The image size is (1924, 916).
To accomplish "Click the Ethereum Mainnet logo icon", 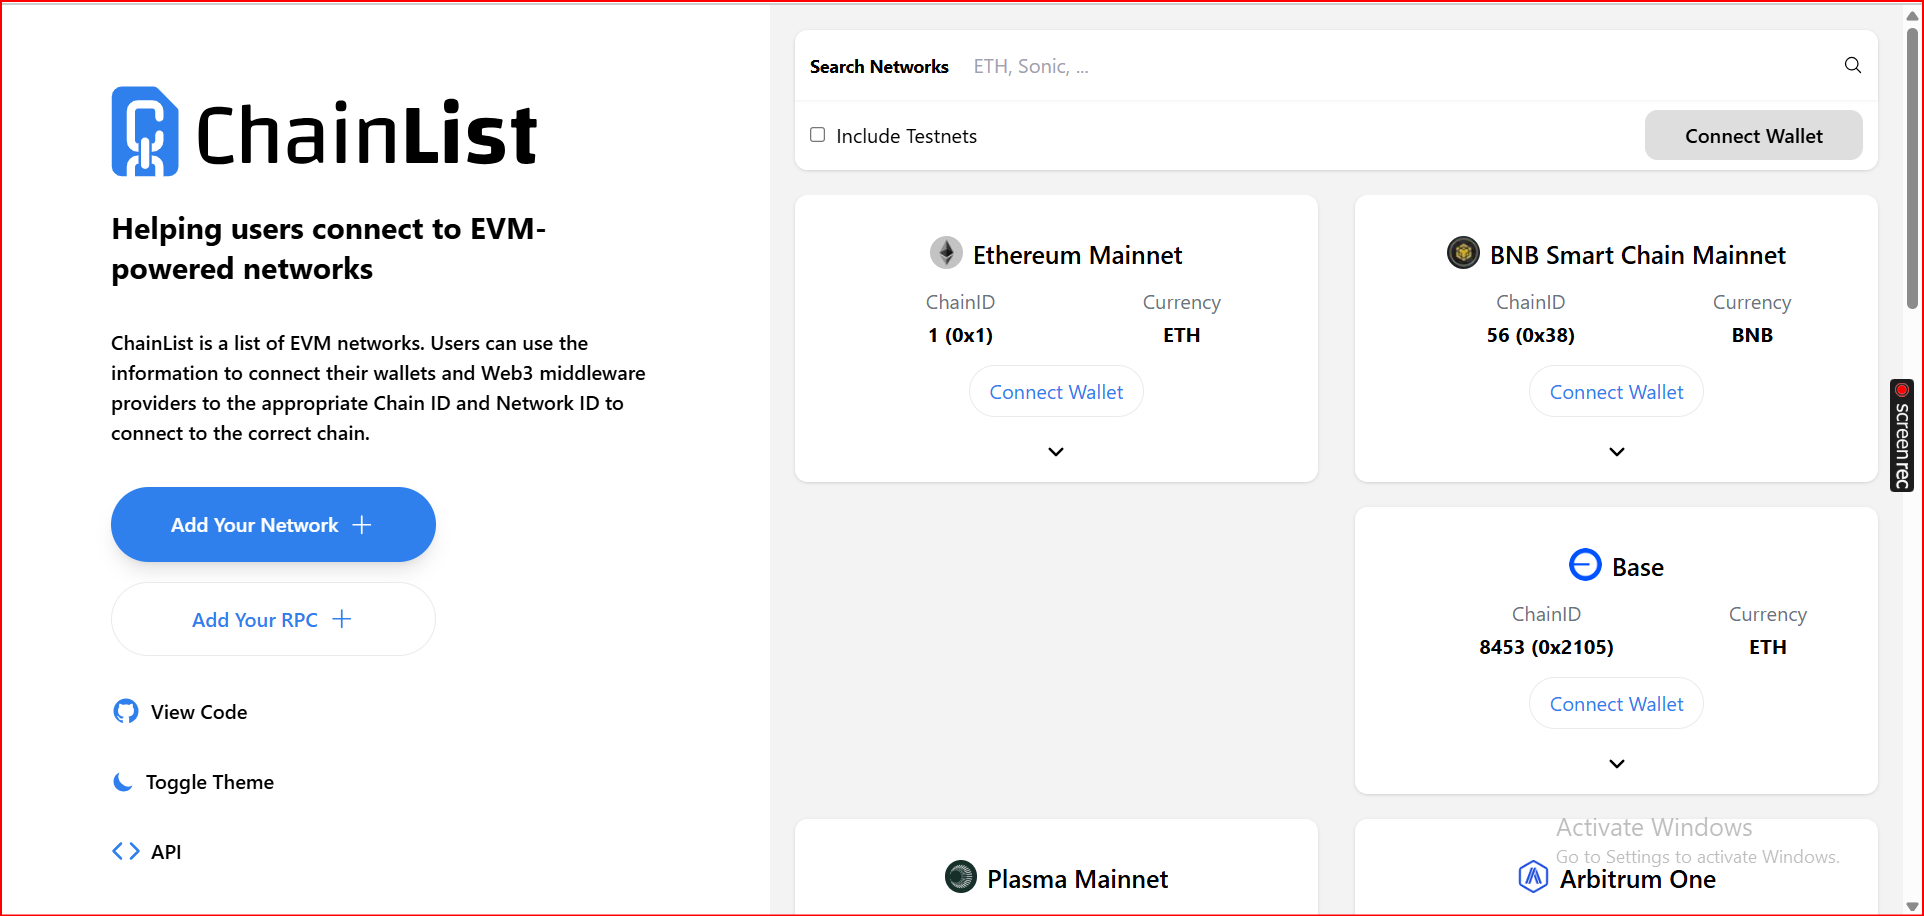I will pos(946,254).
